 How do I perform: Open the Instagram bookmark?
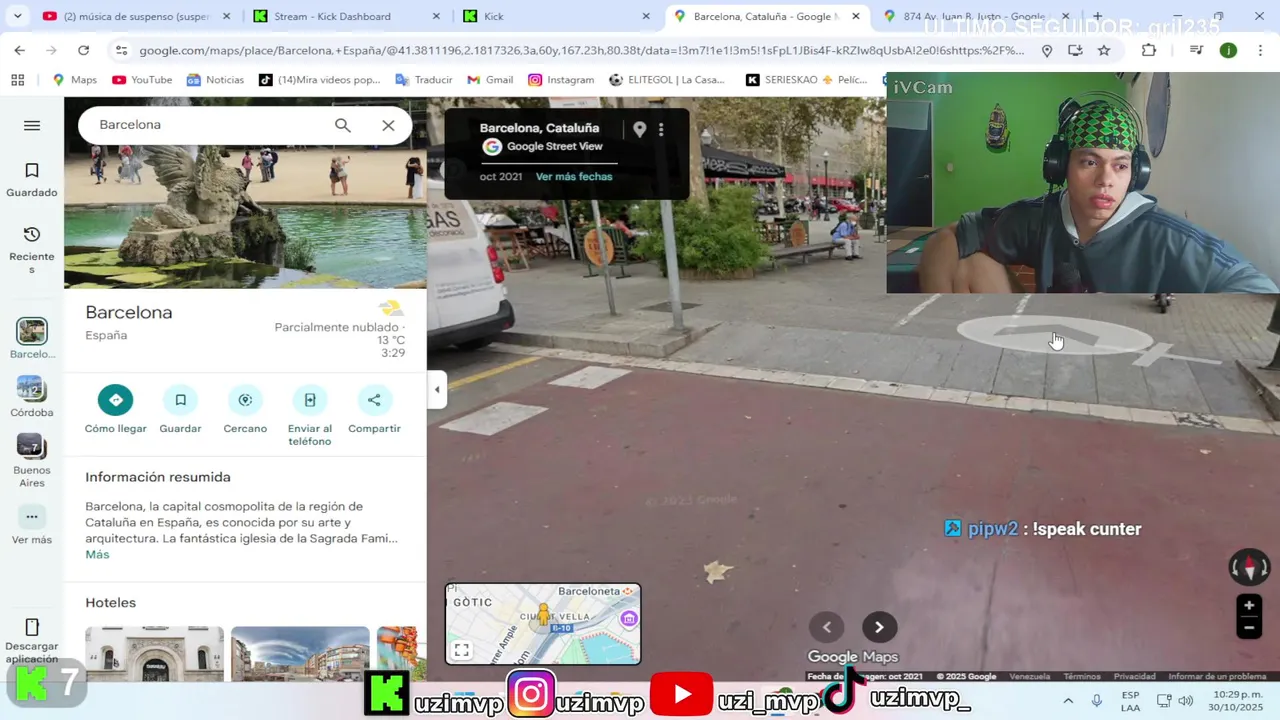click(x=561, y=80)
